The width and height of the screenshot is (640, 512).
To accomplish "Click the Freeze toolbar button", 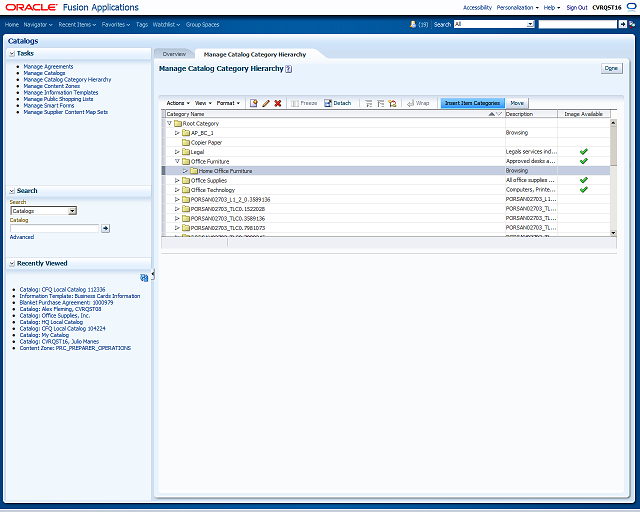I will point(304,103).
